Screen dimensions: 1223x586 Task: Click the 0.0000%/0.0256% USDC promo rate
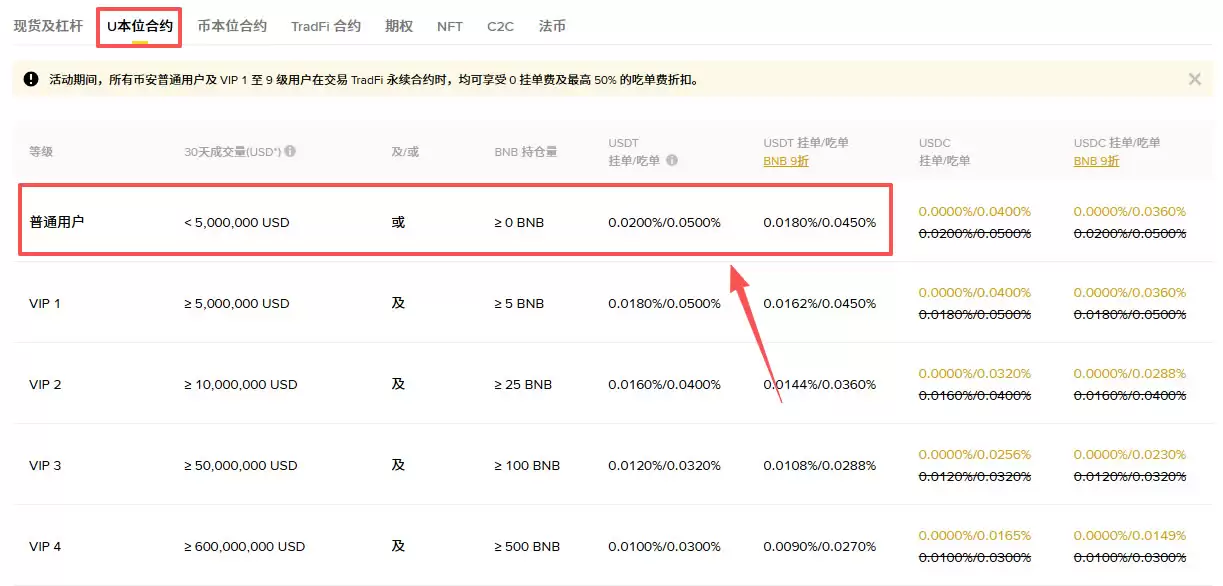click(x=975, y=454)
